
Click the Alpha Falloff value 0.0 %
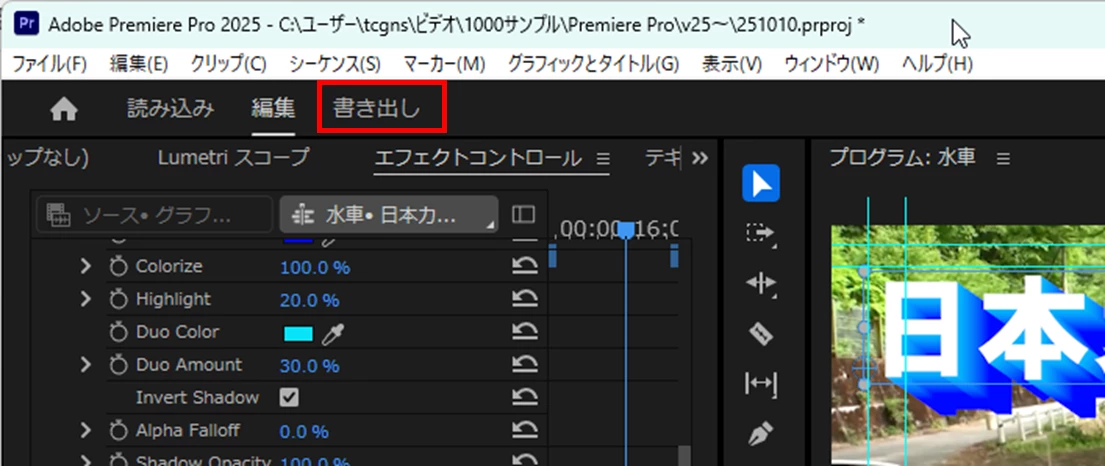click(x=304, y=431)
